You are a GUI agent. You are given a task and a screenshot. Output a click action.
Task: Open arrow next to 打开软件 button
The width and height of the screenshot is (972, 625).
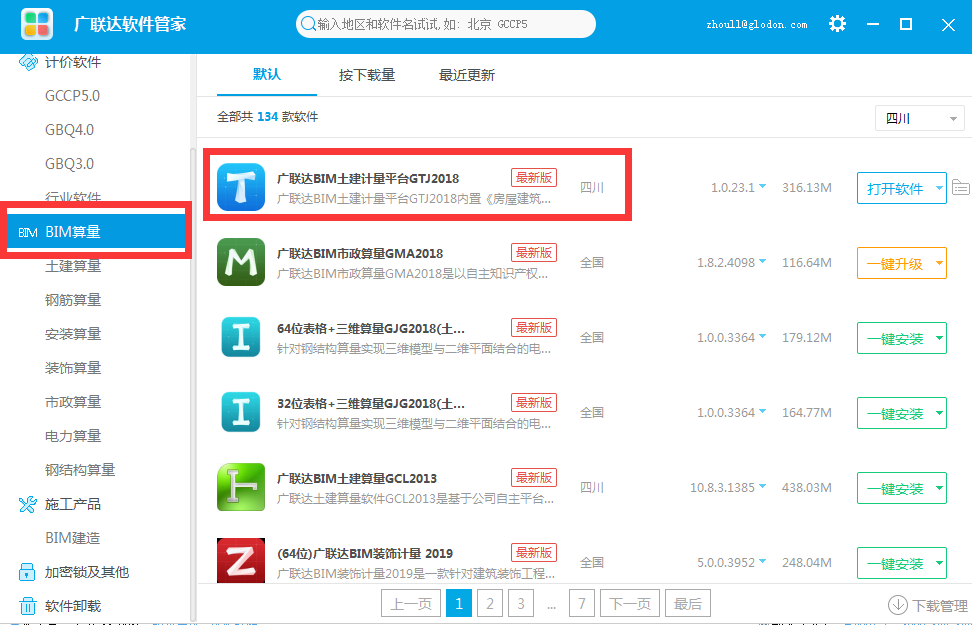(x=939, y=188)
